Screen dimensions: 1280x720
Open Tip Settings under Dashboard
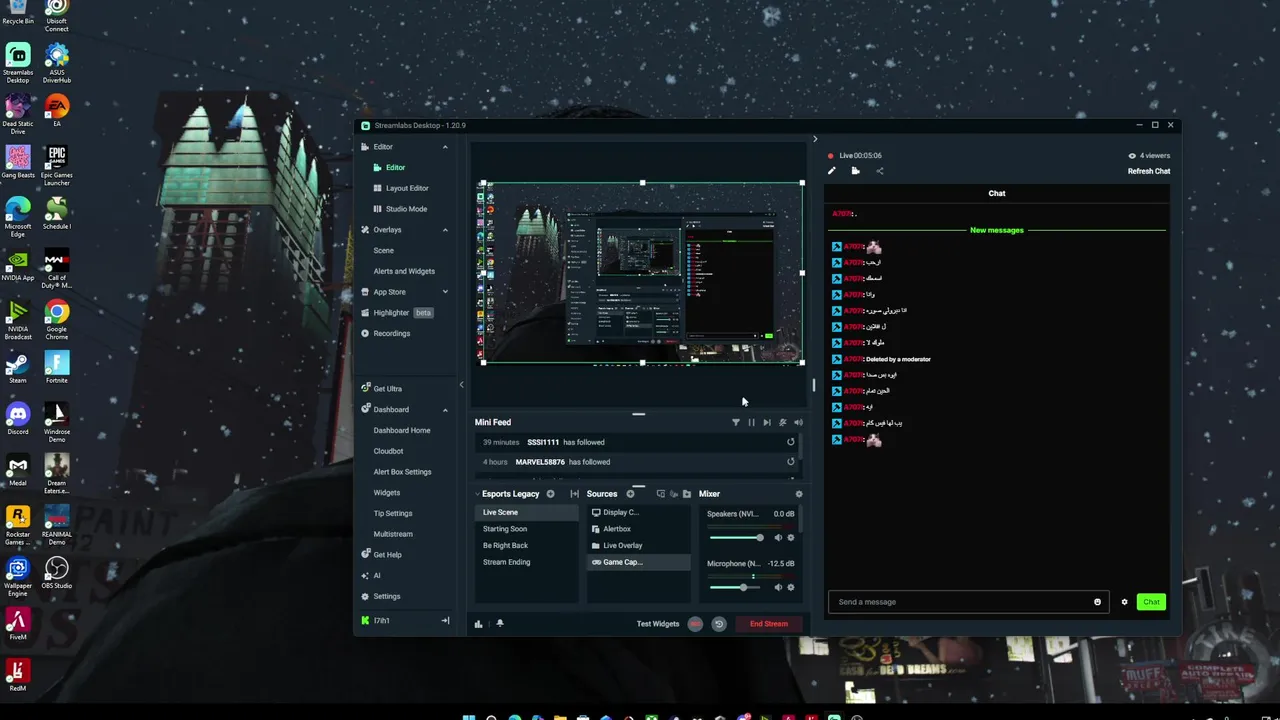393,513
